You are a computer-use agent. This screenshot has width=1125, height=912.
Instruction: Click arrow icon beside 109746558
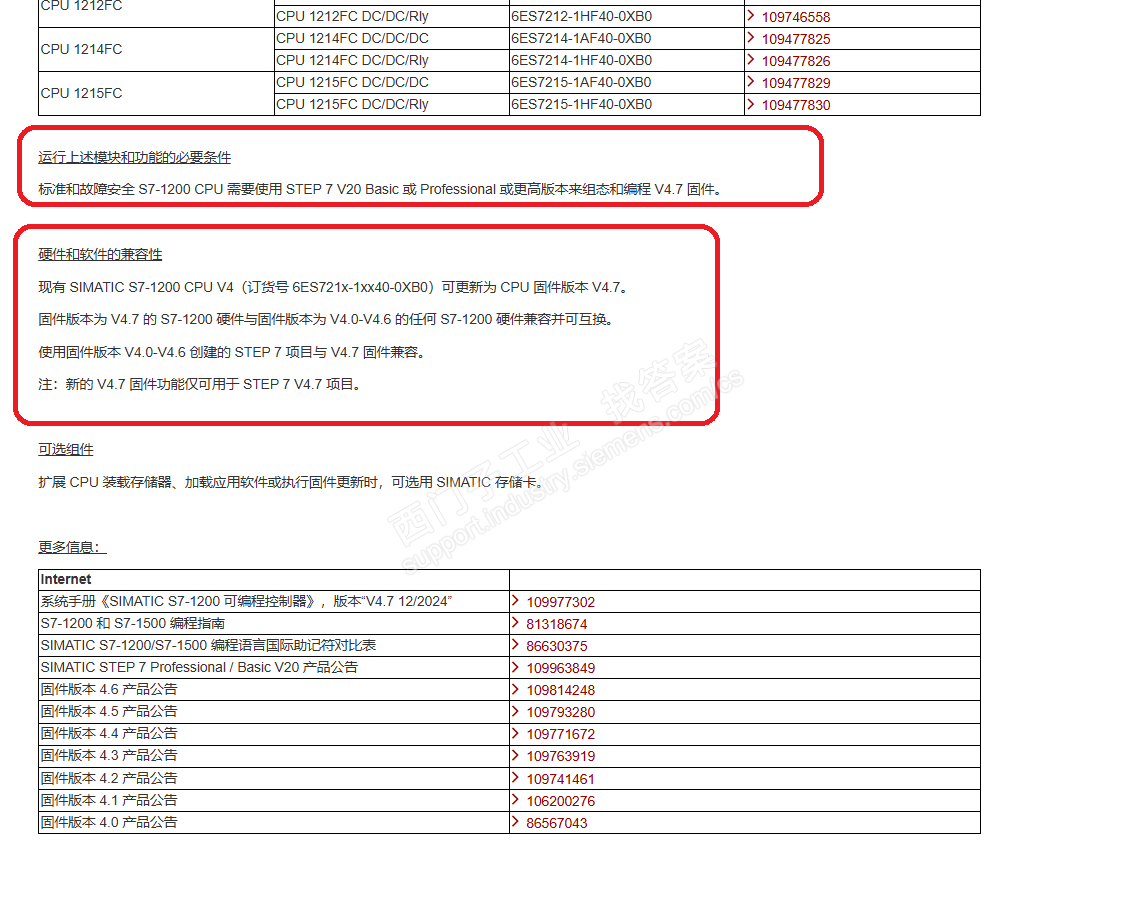tap(750, 16)
